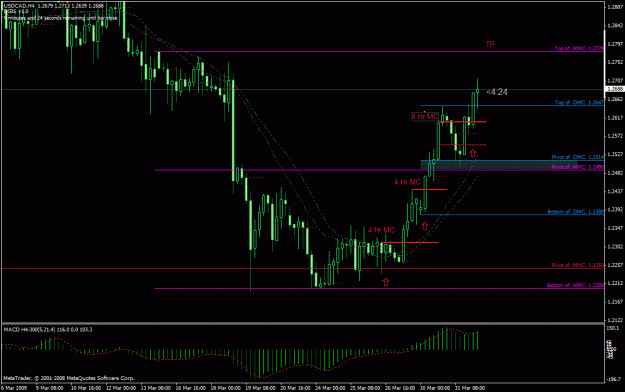Click the 1.2797 price axis value
Screen dimensions: 625x392
coord(615,44)
